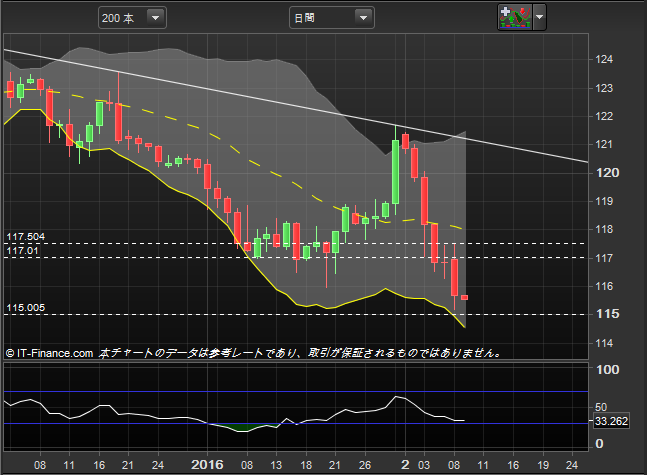Viewport: 647px width, 475px height.
Task: Click the 0 label on RSI axis
Action: point(599,444)
